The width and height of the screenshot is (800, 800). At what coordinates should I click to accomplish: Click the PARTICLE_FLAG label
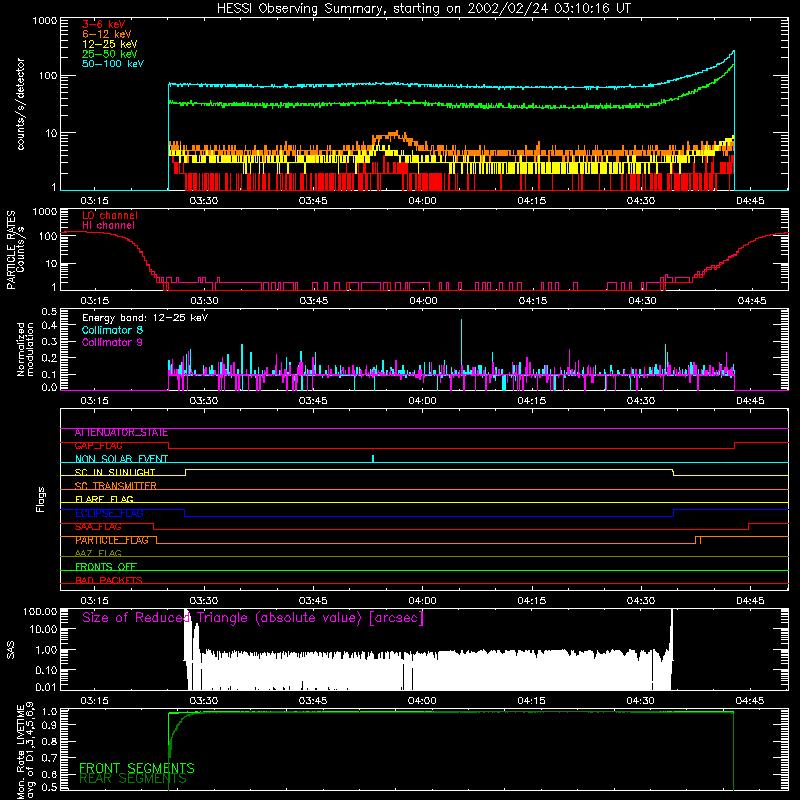click(112, 540)
